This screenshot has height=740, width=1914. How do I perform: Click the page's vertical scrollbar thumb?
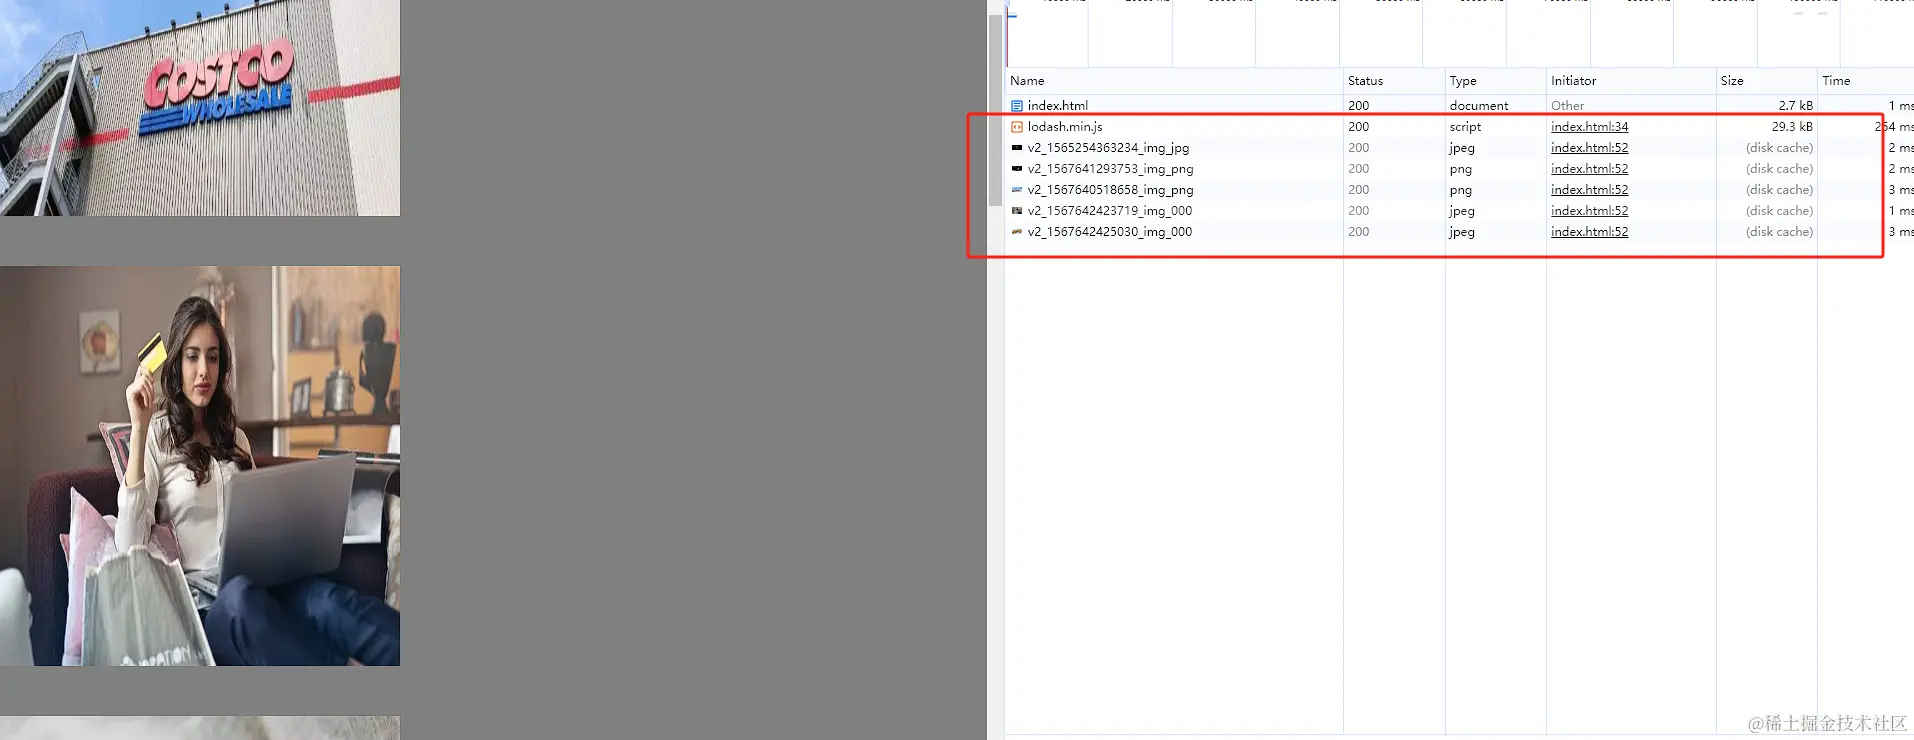click(x=995, y=110)
